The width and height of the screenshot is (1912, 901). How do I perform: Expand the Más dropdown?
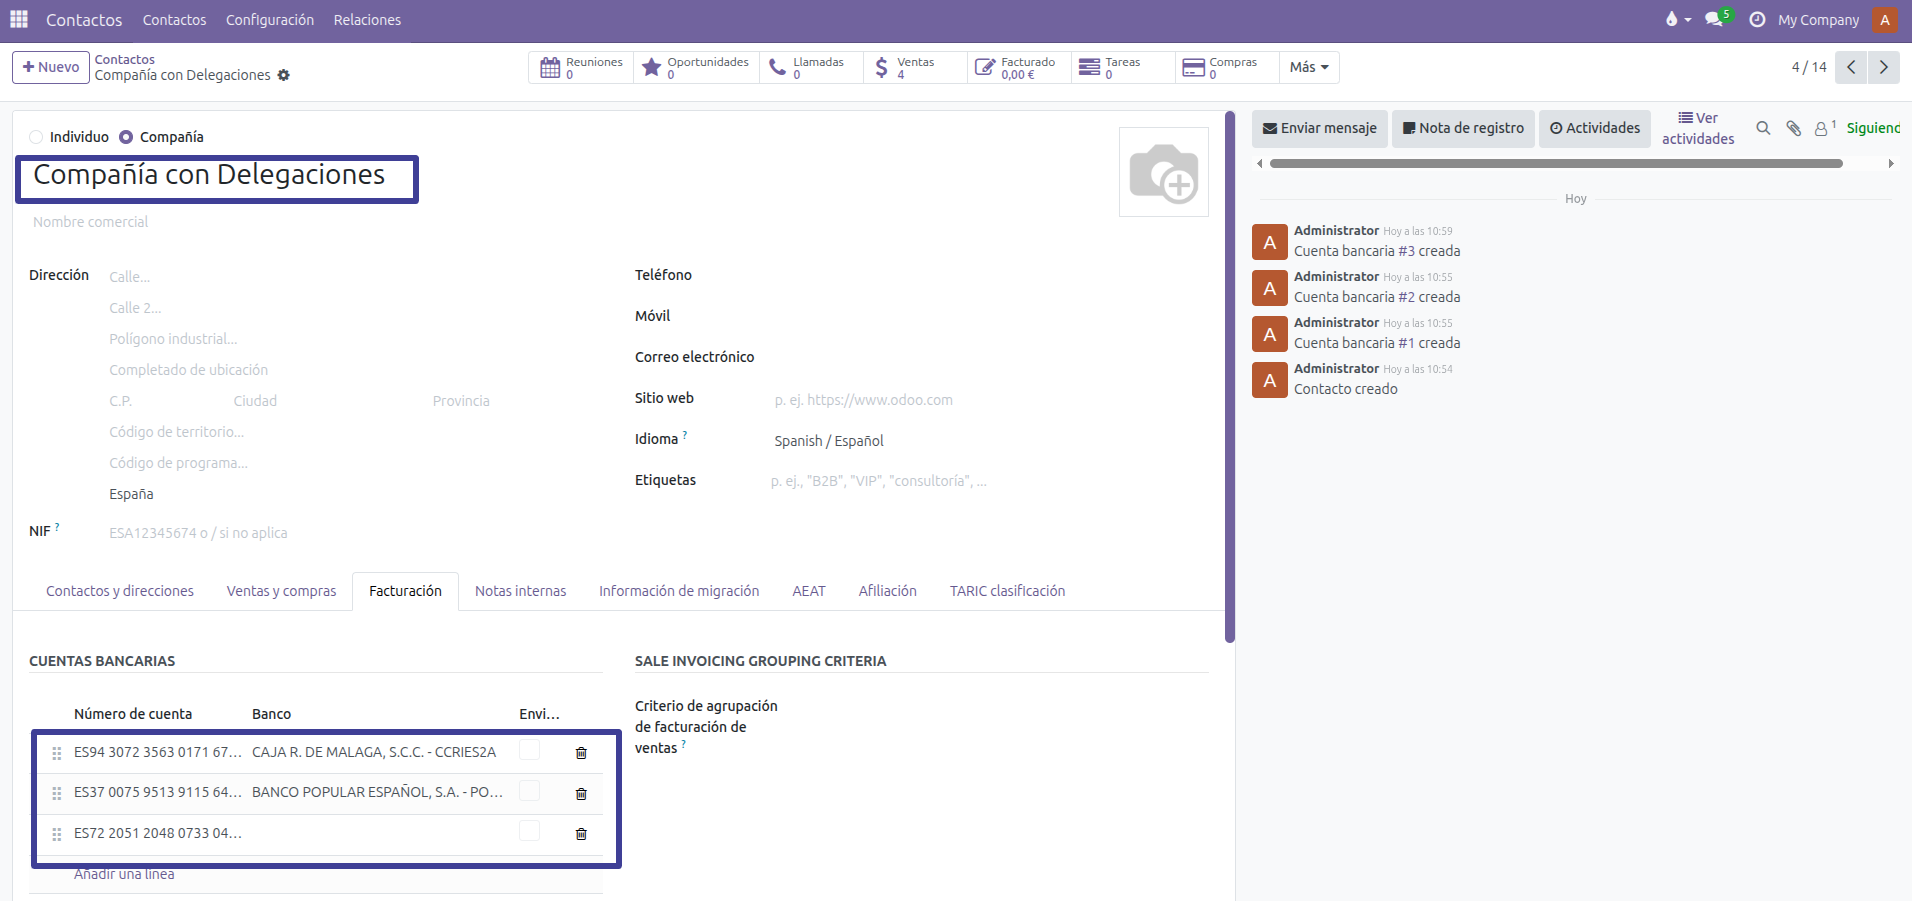pyautogui.click(x=1308, y=67)
